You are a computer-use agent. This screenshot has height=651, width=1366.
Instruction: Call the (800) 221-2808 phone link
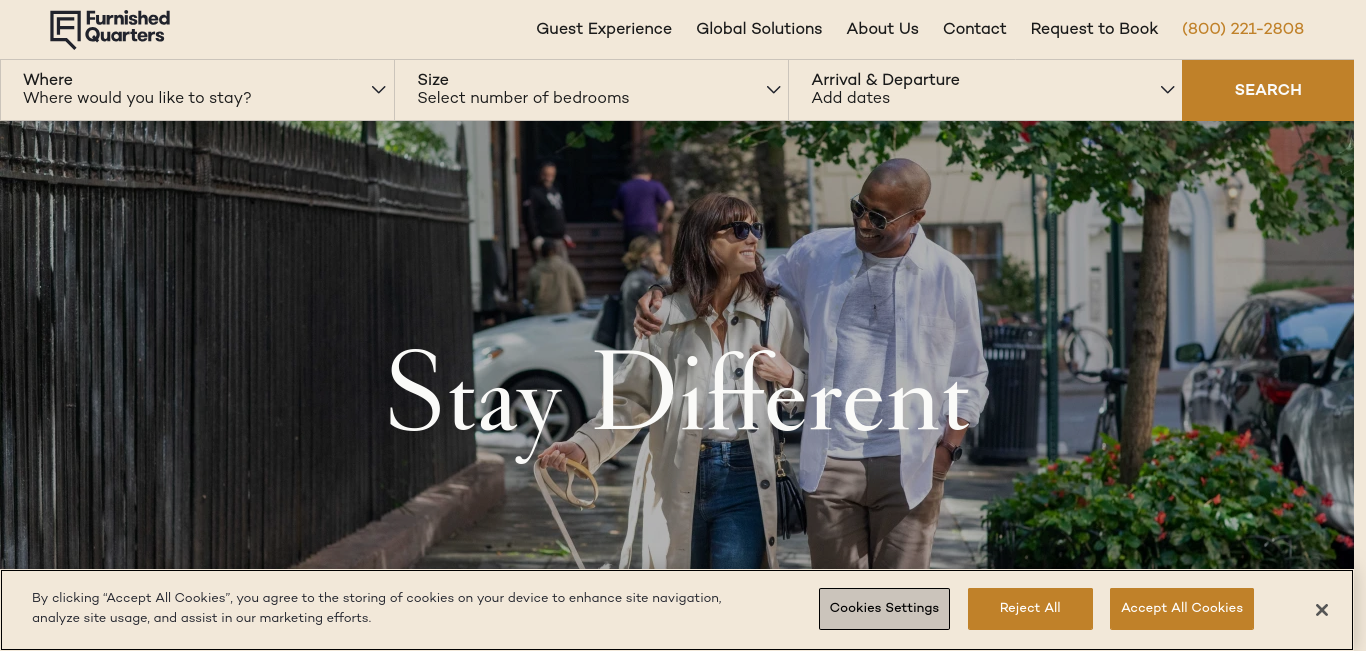click(1243, 29)
